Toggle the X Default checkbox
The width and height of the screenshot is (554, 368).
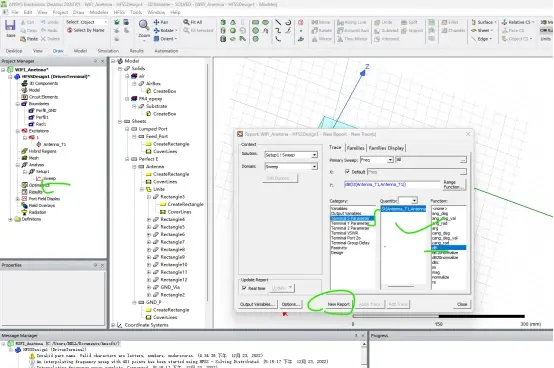pyautogui.click(x=347, y=172)
